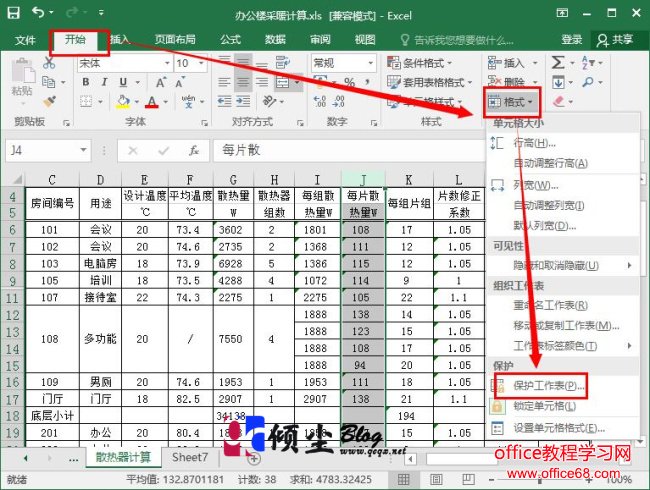This screenshot has height=490, width=650.
Task: Click the insert function fx icon
Action: [x=194, y=150]
